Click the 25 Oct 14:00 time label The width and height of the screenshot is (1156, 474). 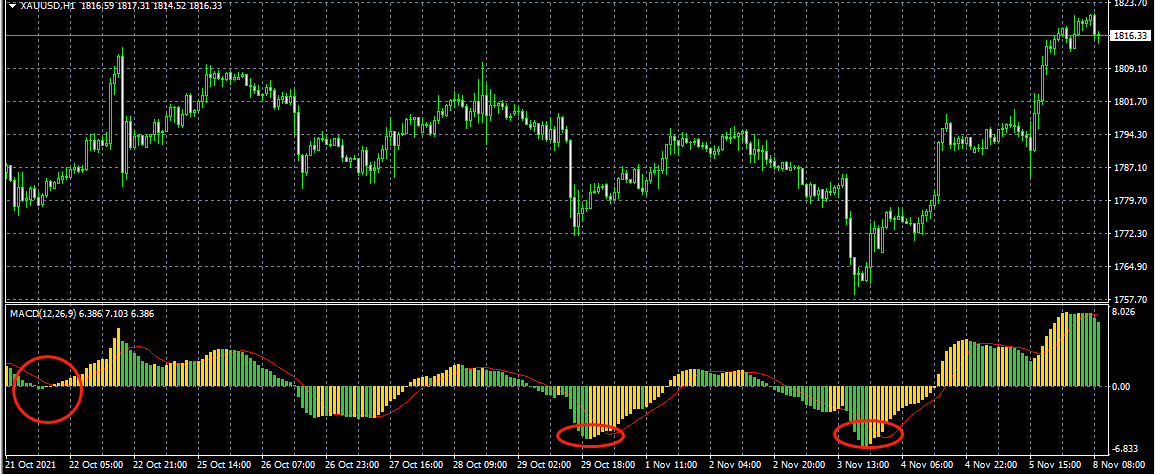coord(223,466)
